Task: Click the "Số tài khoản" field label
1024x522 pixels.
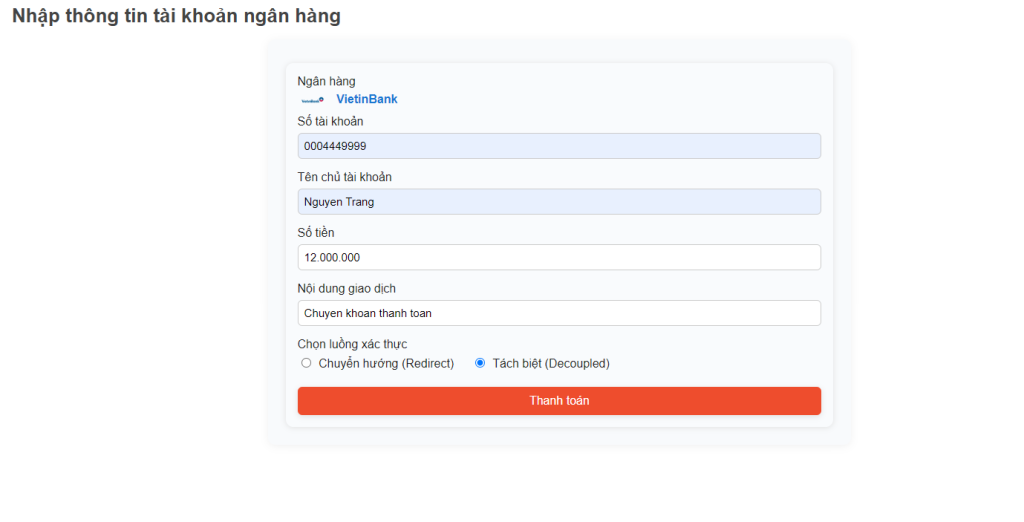Action: (x=330, y=121)
